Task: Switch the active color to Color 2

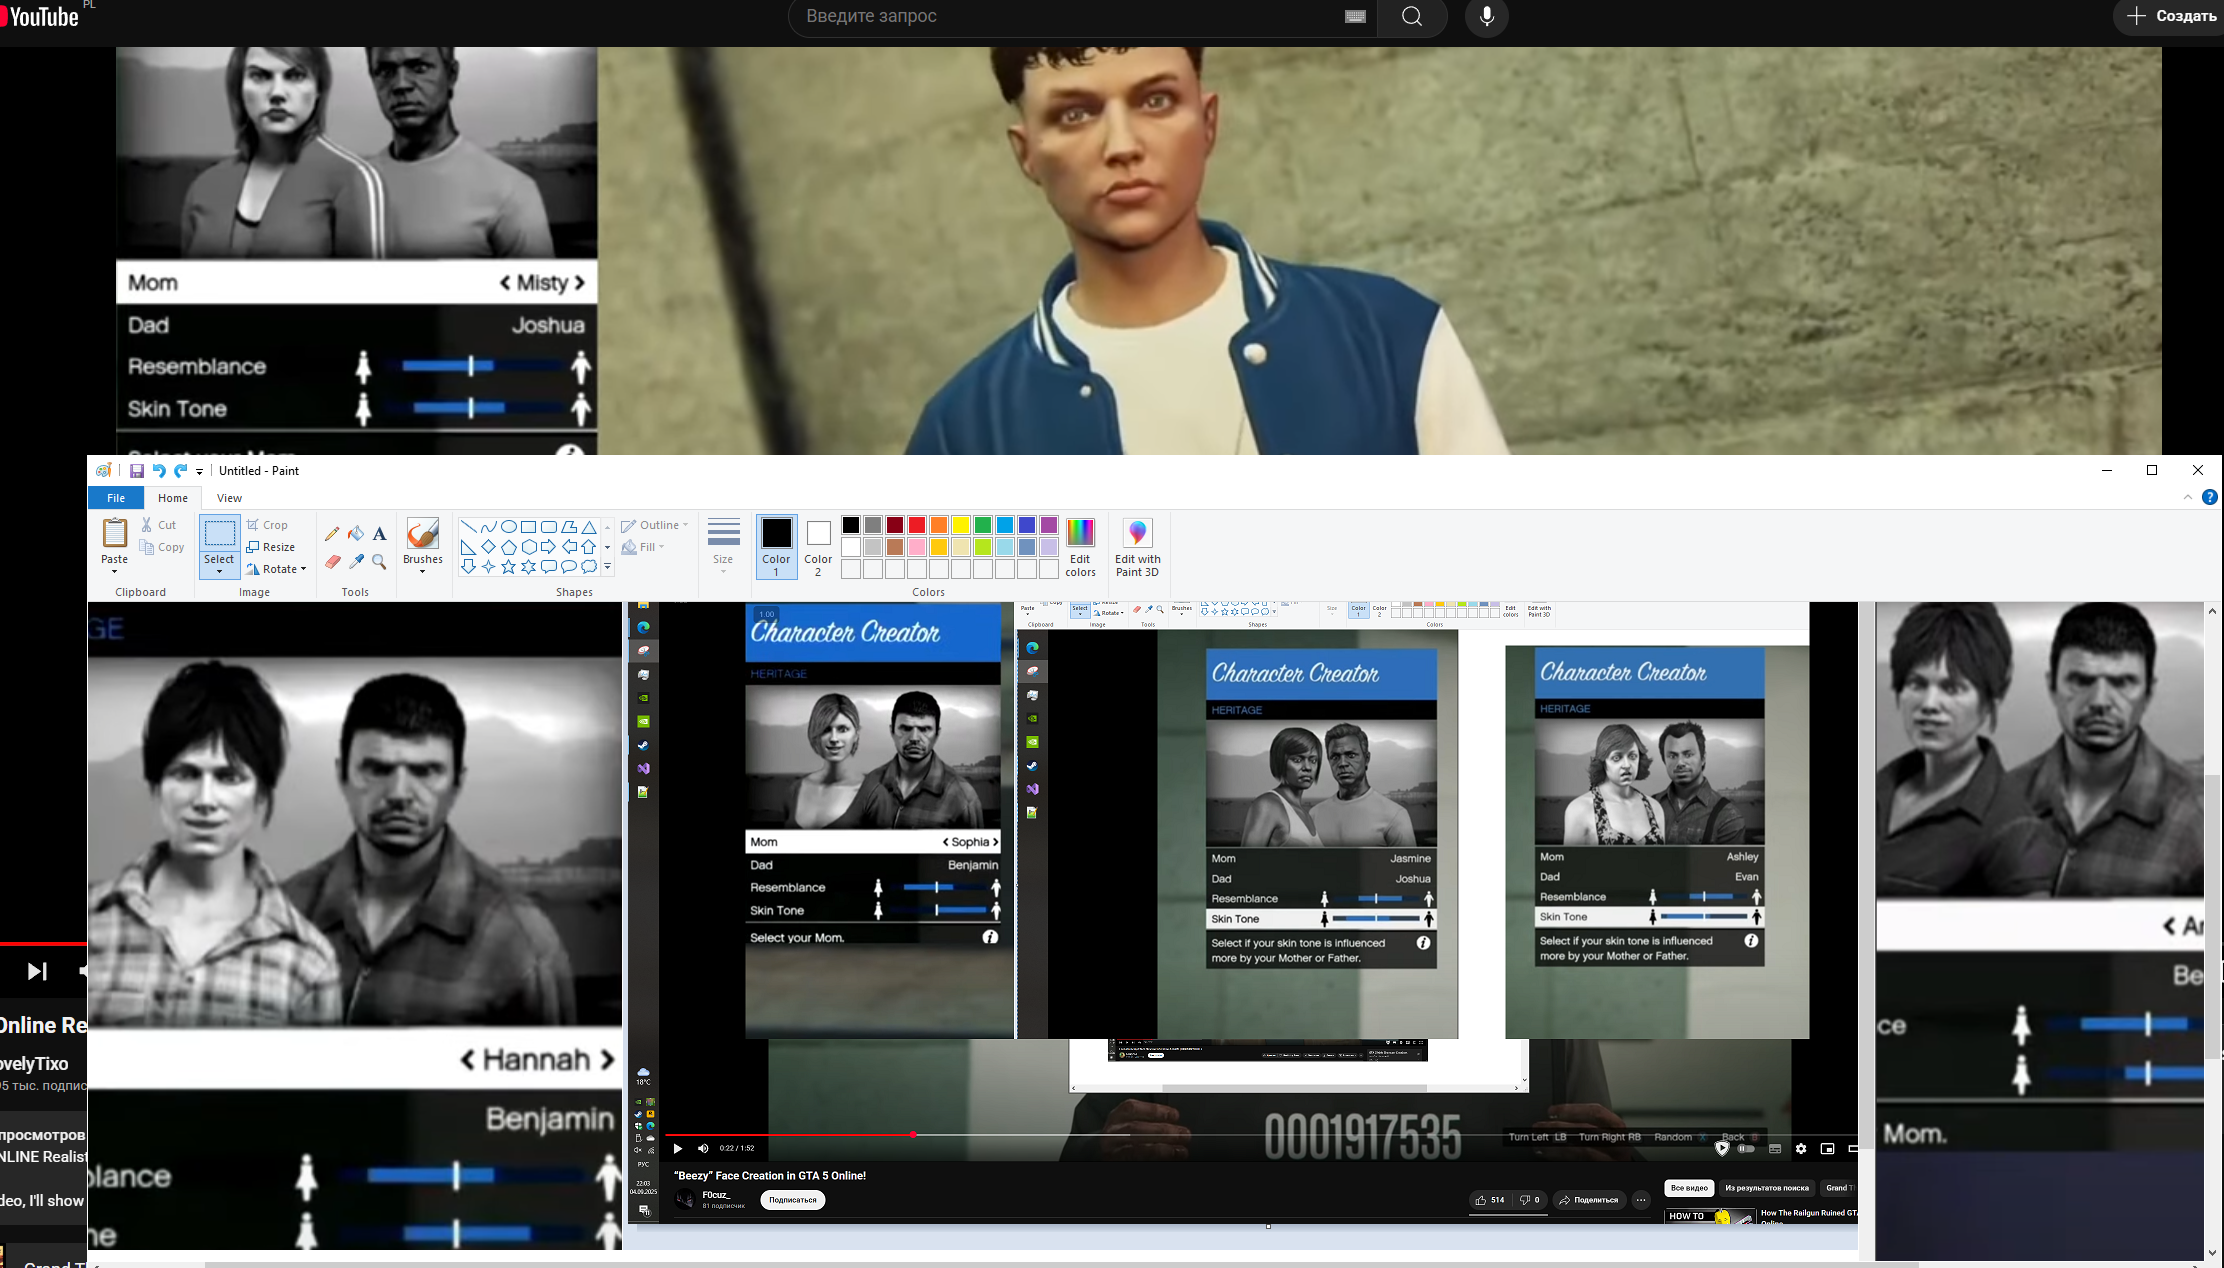Action: click(x=818, y=546)
